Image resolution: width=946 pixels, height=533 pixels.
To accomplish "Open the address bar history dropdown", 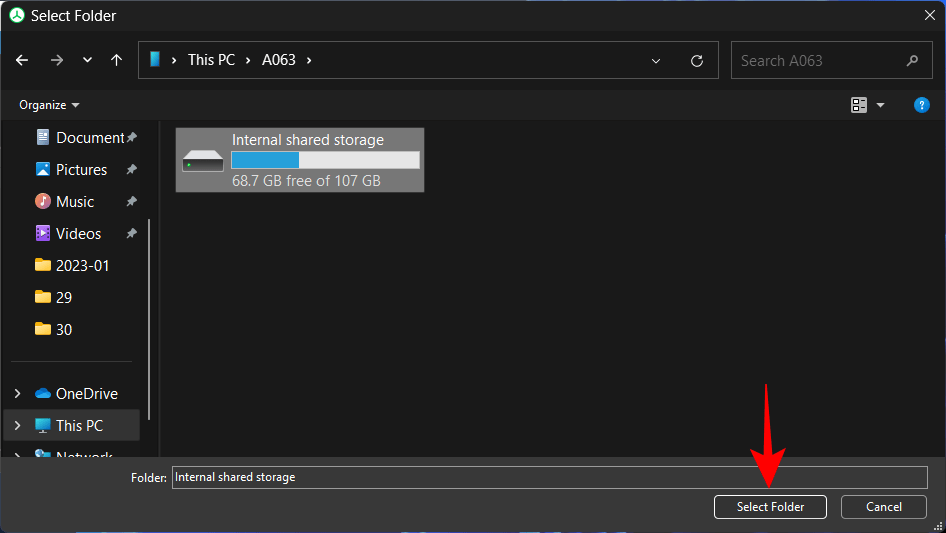I will pos(656,61).
